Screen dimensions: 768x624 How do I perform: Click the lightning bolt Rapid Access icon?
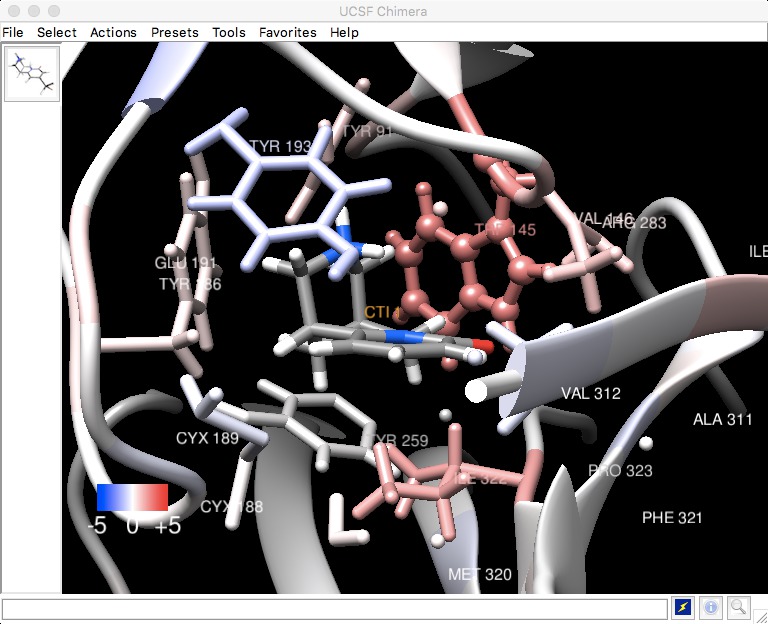[x=683, y=607]
